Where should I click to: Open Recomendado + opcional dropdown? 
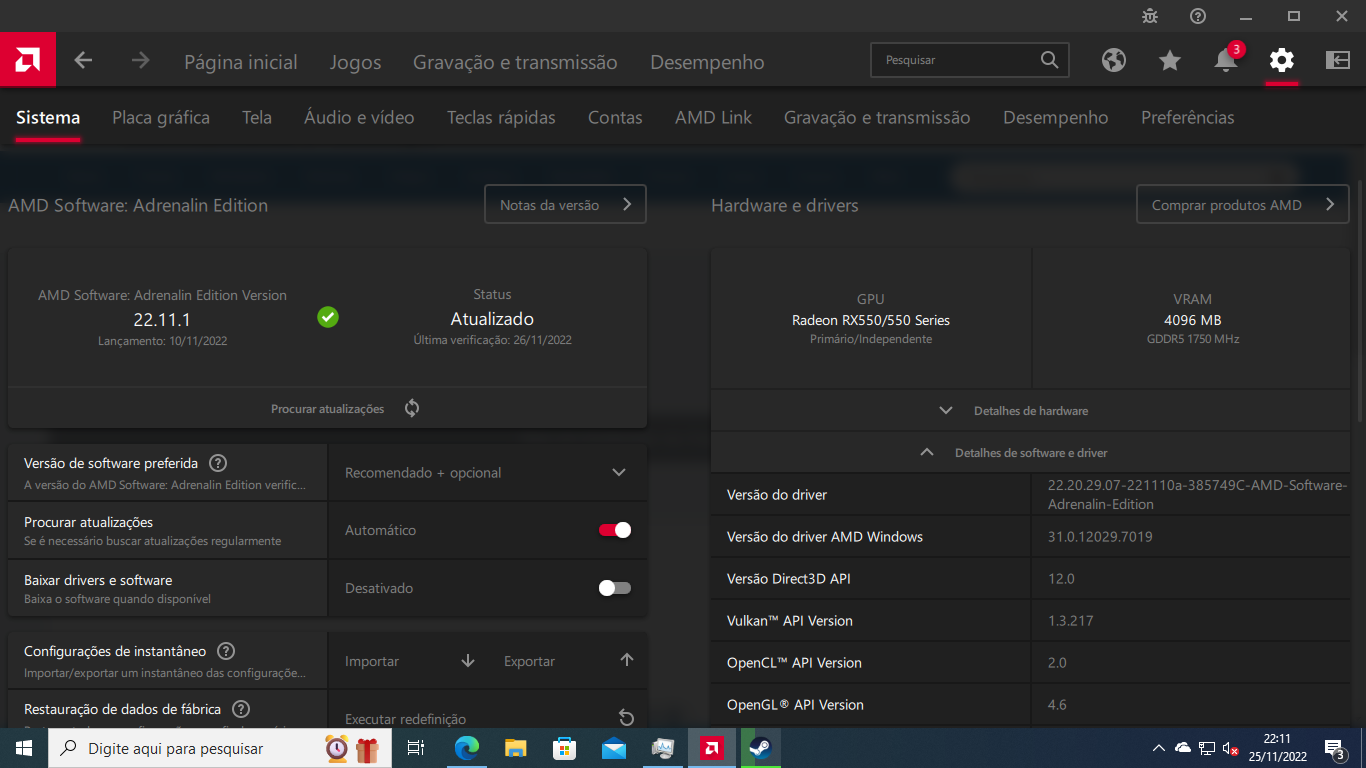click(x=487, y=472)
